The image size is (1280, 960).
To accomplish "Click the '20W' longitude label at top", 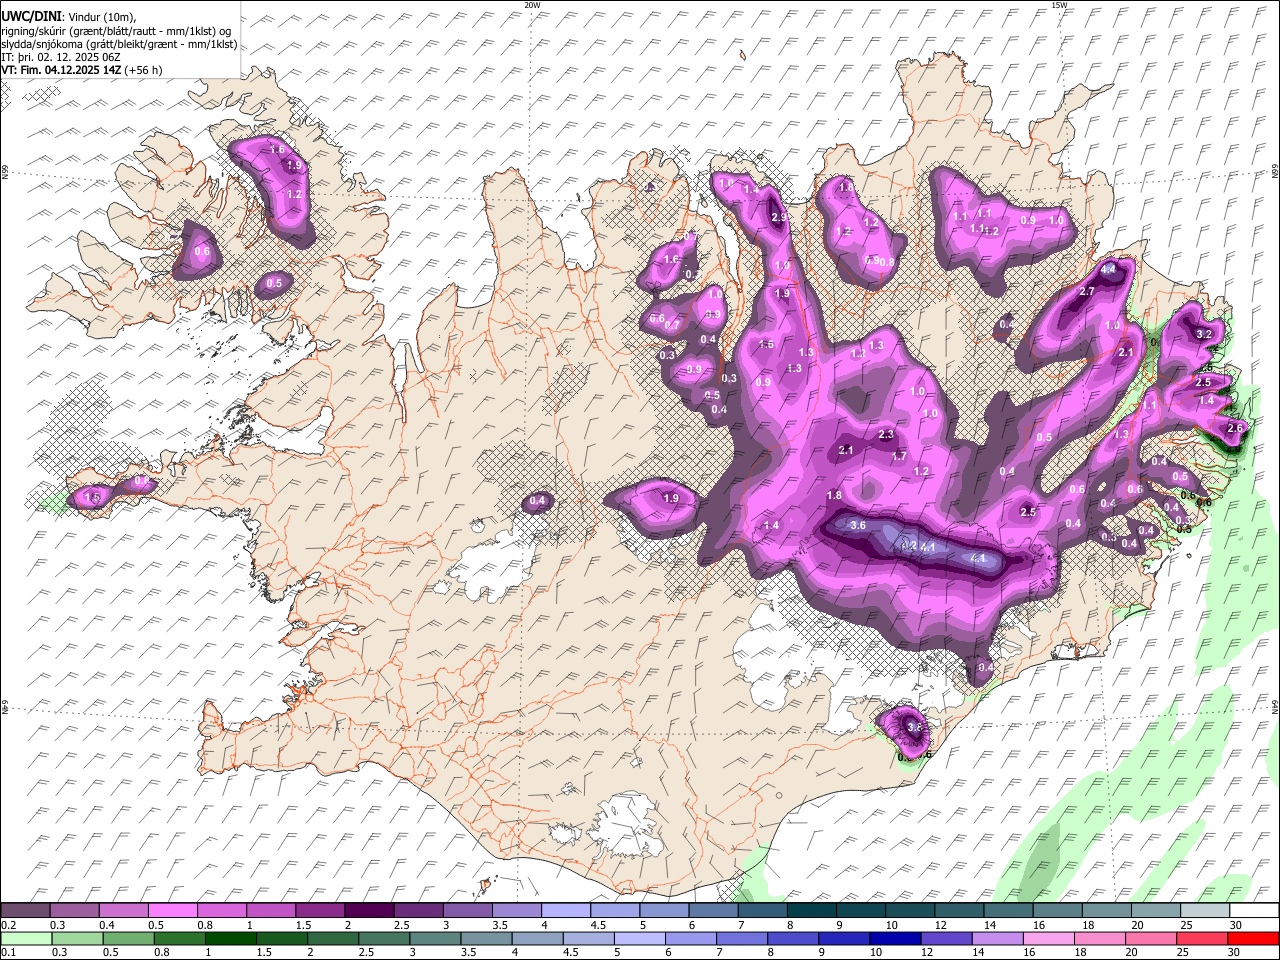I will [532, 4].
